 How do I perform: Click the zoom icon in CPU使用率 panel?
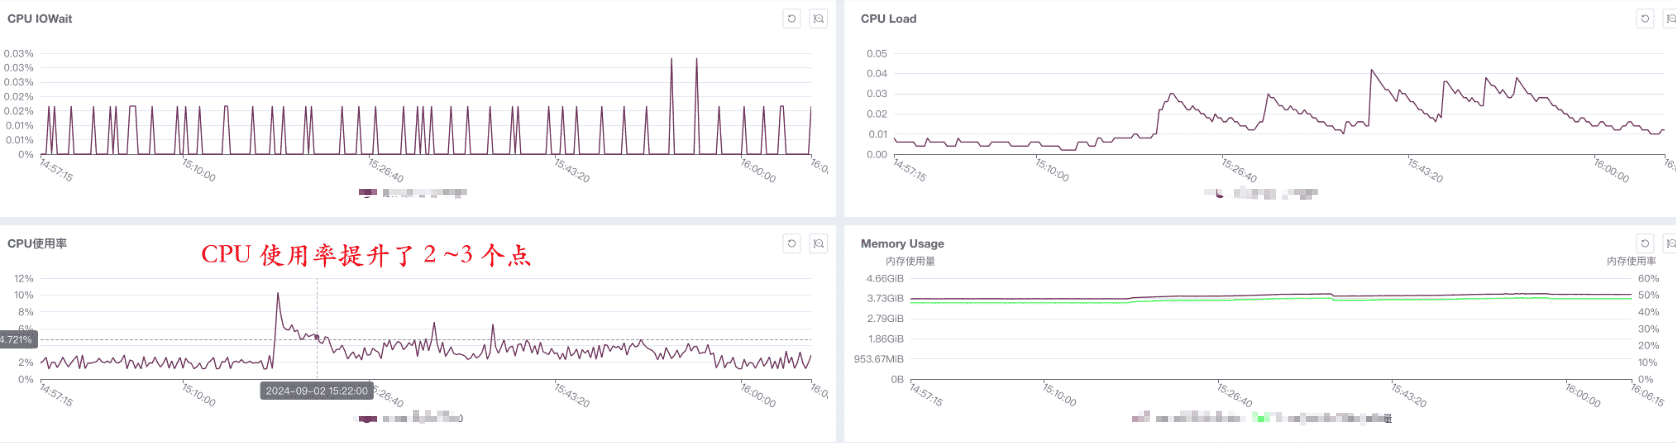tap(818, 243)
